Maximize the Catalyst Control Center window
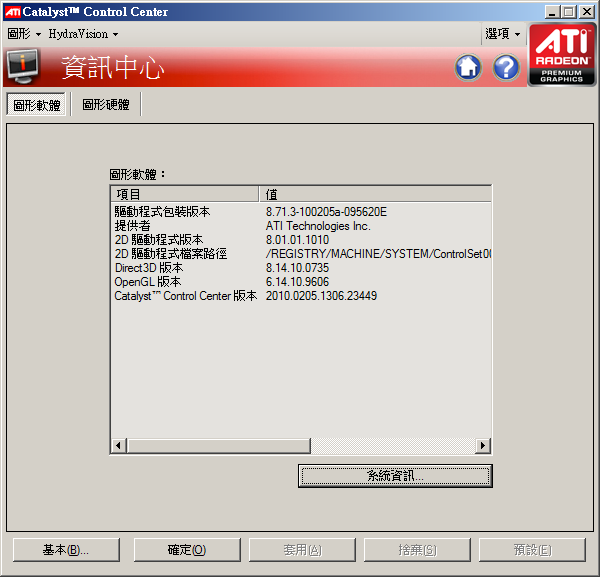Viewport: 600px width, 577px height. [x=569, y=12]
